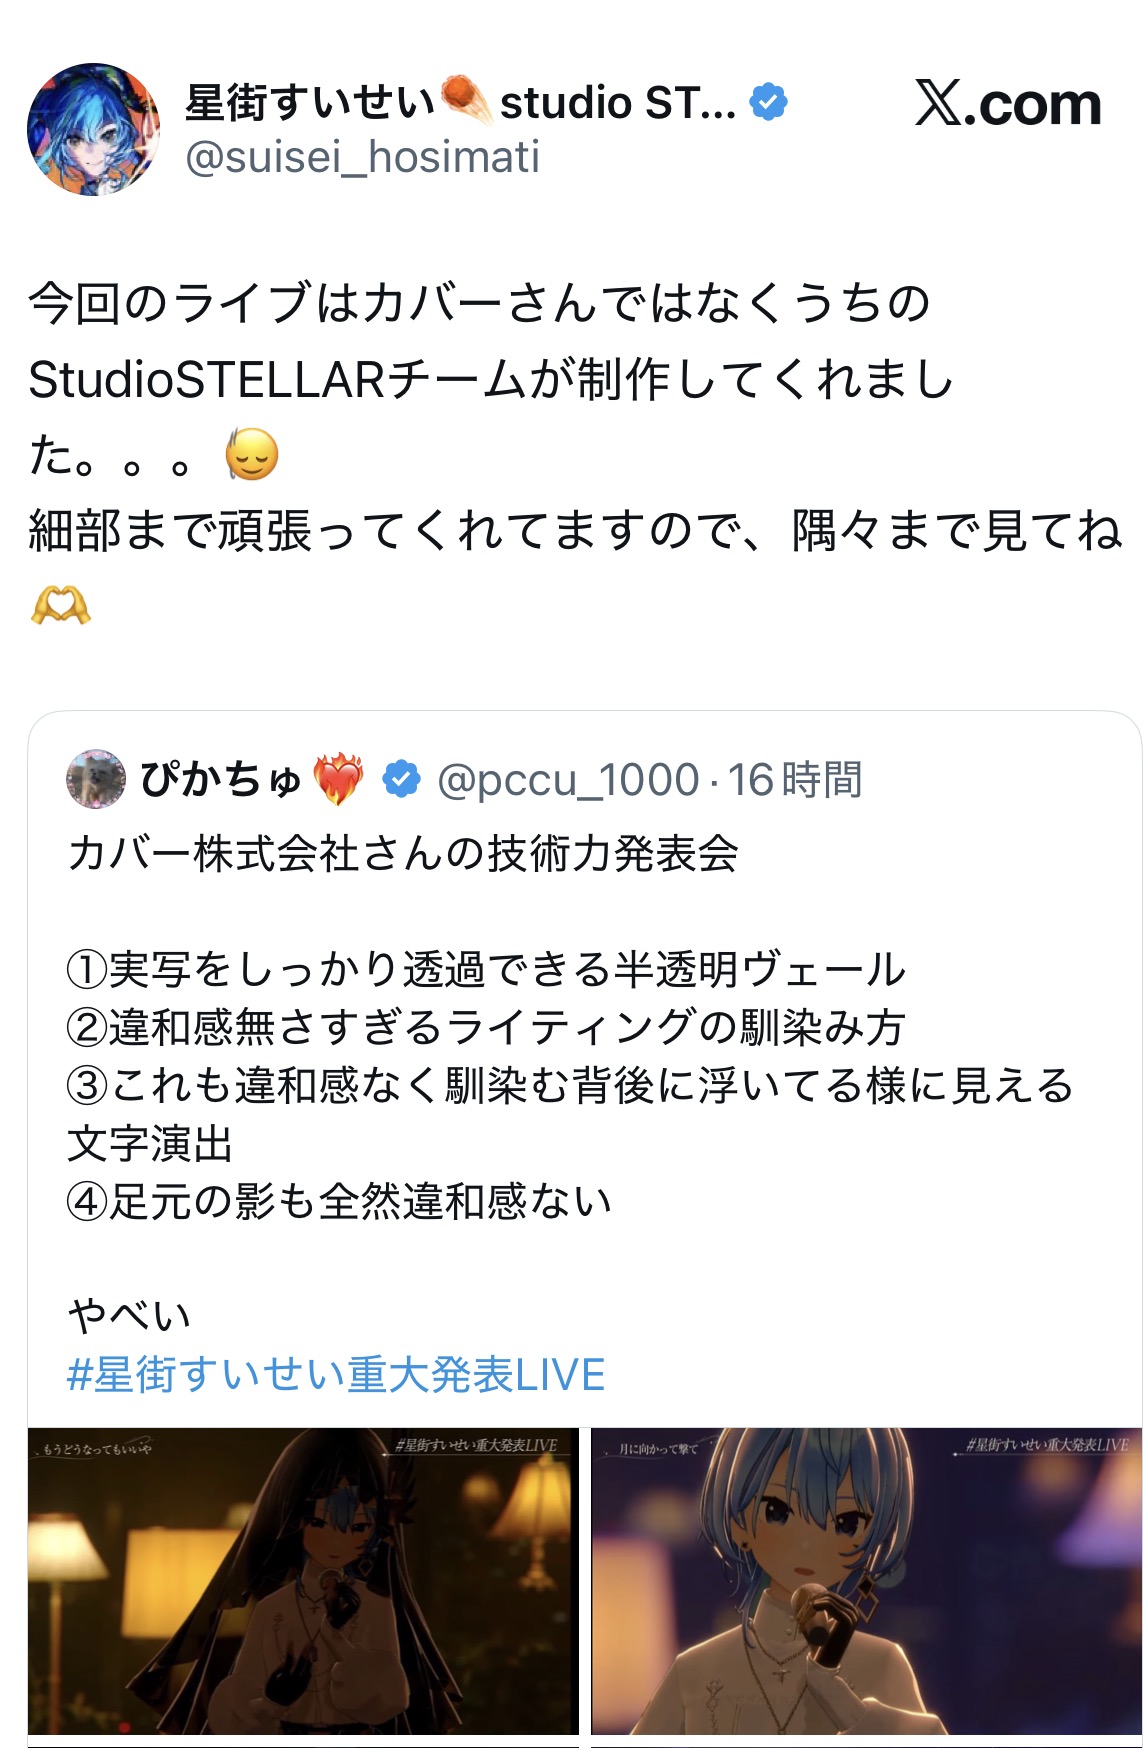
Task: Click the やべい line in quoted tweet
Action: (x=129, y=1316)
